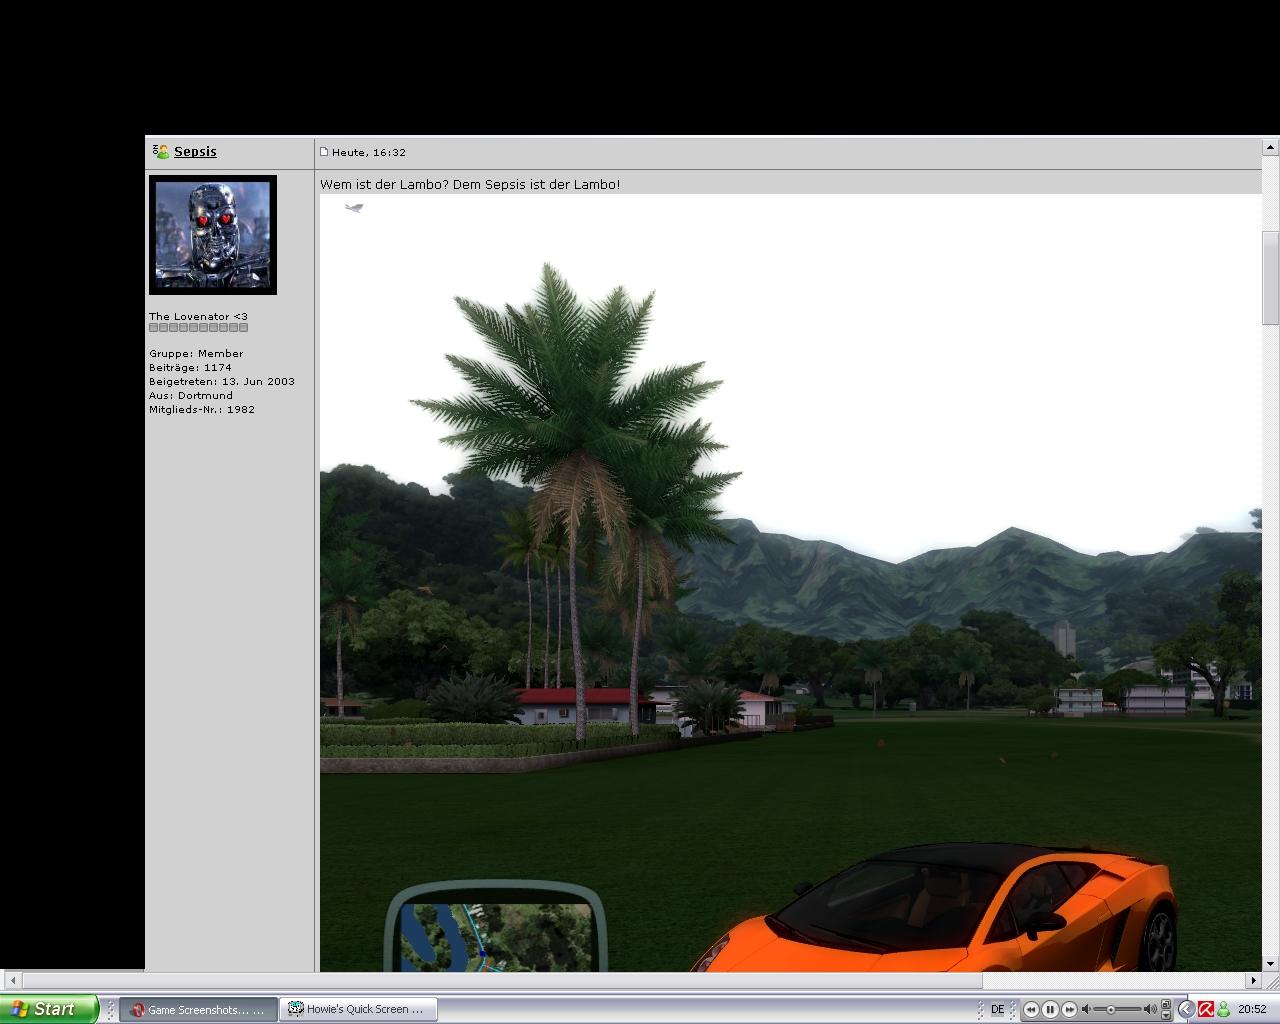
Task: Click the post text 'Wem ist der Lambo?'
Action: point(384,184)
